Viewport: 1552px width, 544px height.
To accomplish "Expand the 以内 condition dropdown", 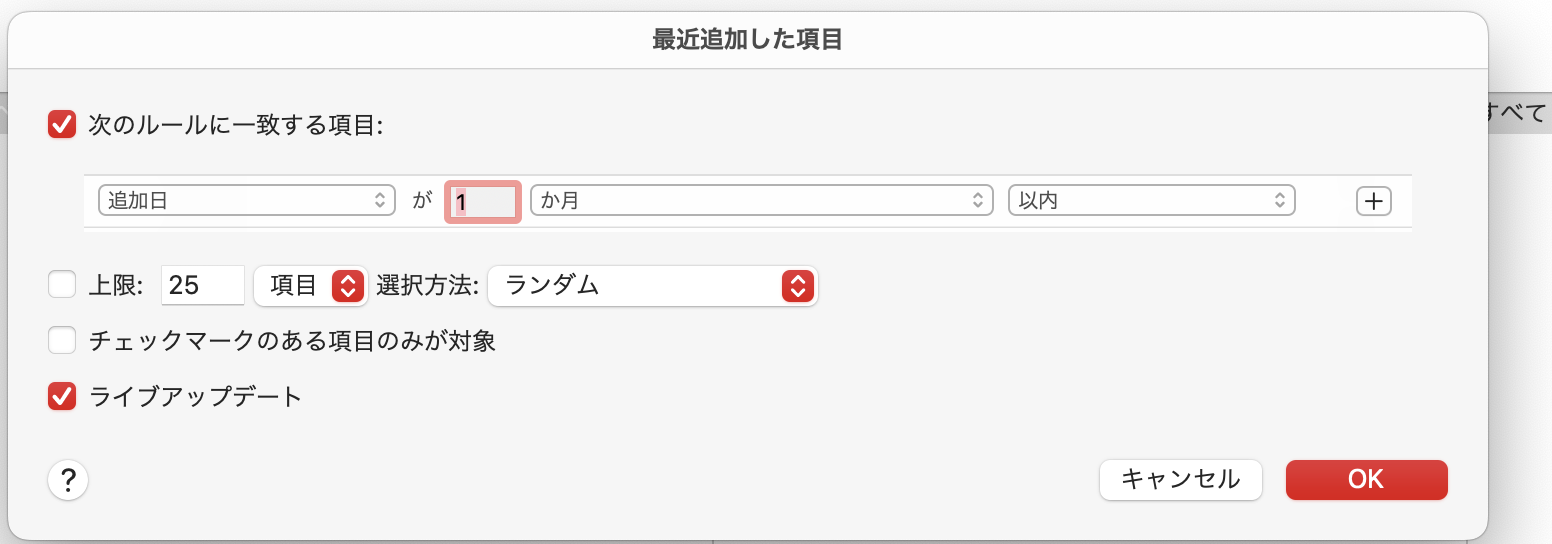I will 1151,200.
